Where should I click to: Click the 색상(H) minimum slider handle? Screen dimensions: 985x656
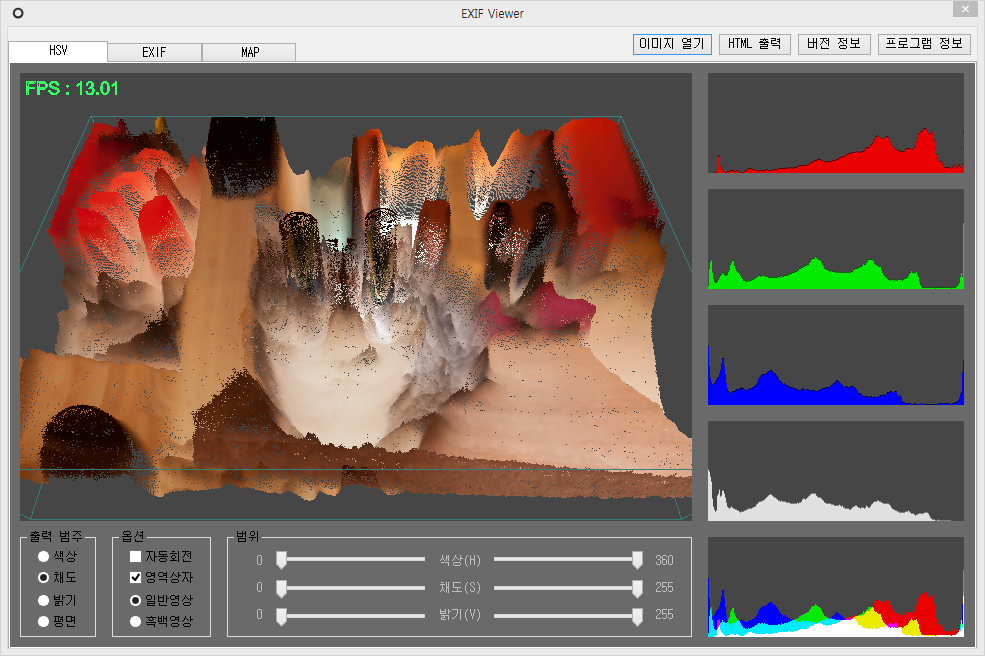click(x=282, y=560)
